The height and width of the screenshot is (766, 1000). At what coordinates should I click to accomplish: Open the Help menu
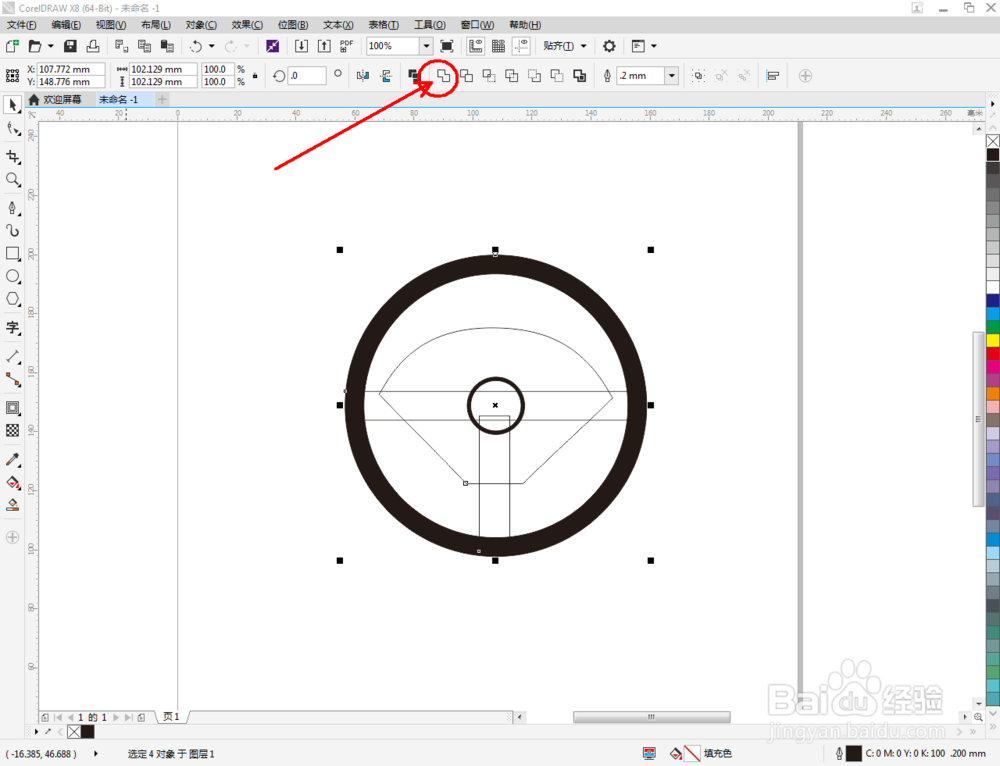pyautogui.click(x=525, y=25)
